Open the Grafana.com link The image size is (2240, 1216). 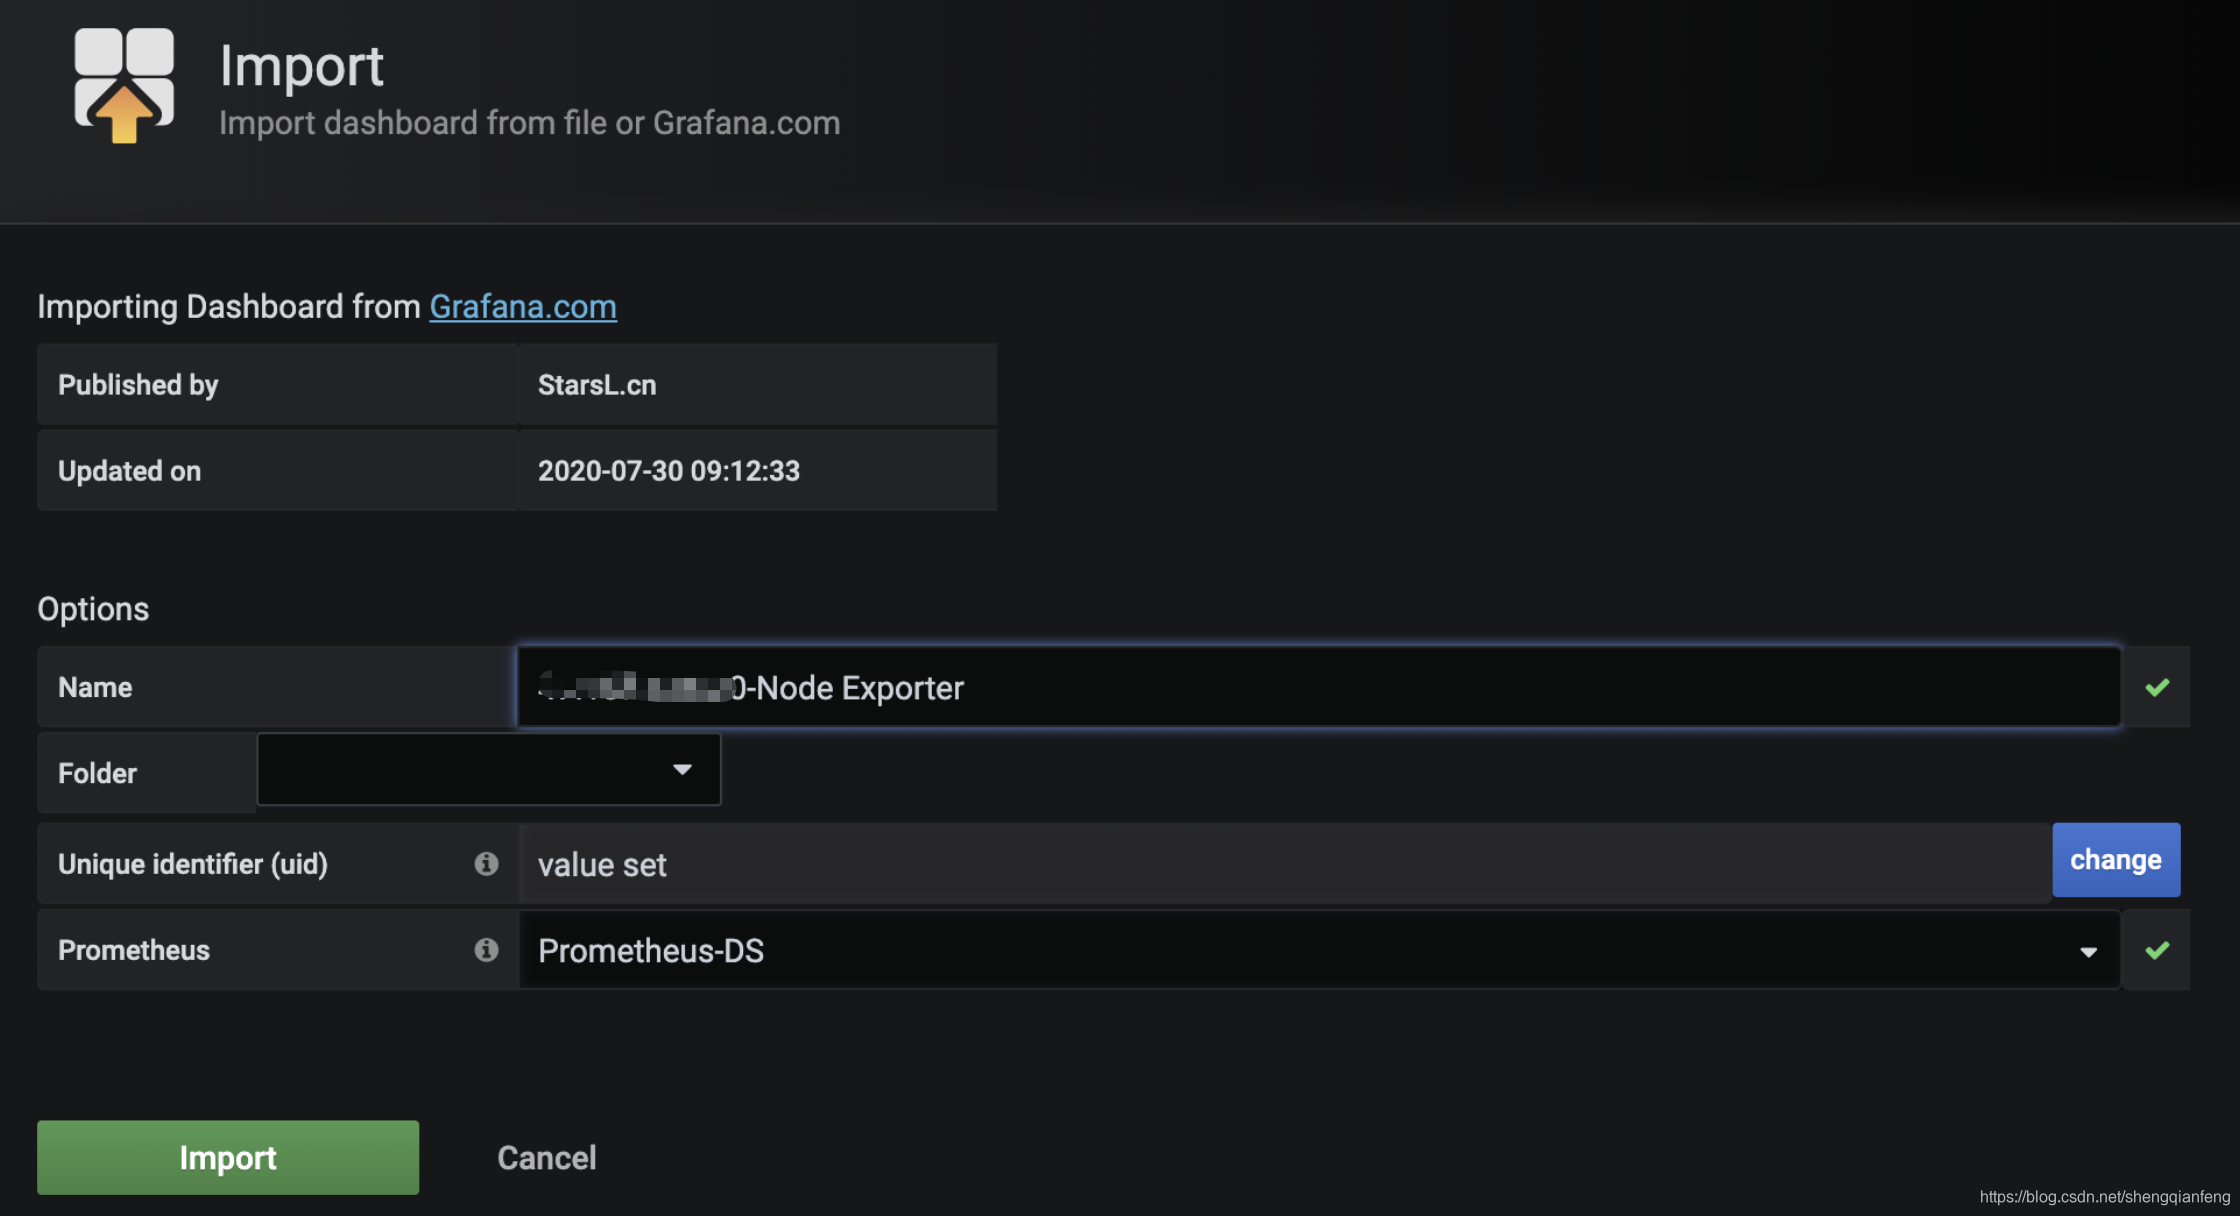(x=523, y=306)
